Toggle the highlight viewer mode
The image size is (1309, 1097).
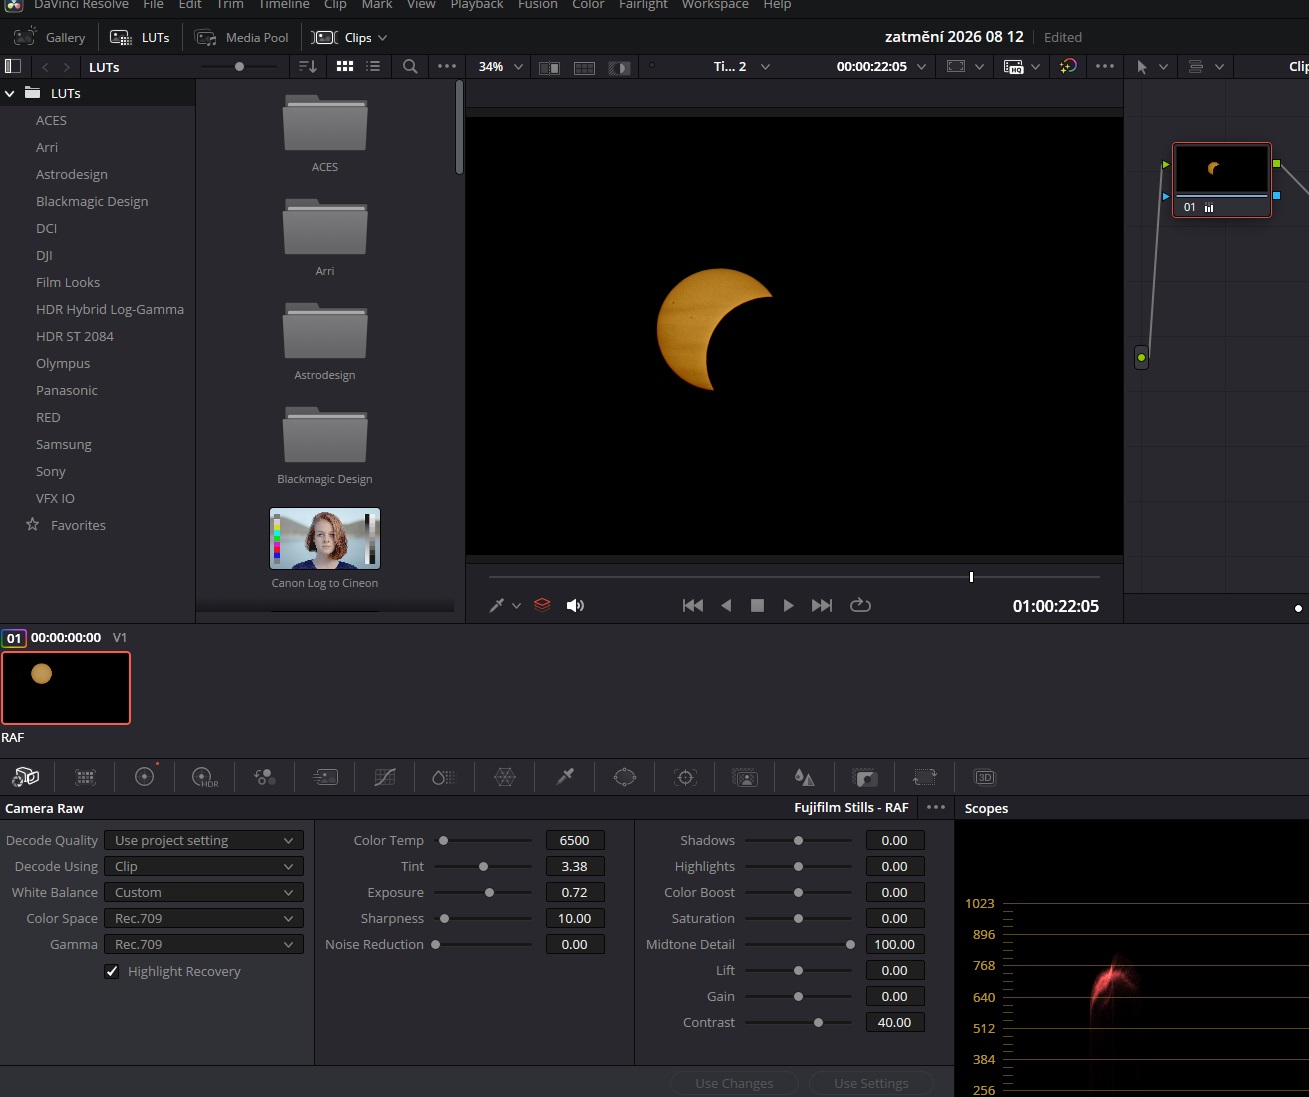click(x=620, y=67)
